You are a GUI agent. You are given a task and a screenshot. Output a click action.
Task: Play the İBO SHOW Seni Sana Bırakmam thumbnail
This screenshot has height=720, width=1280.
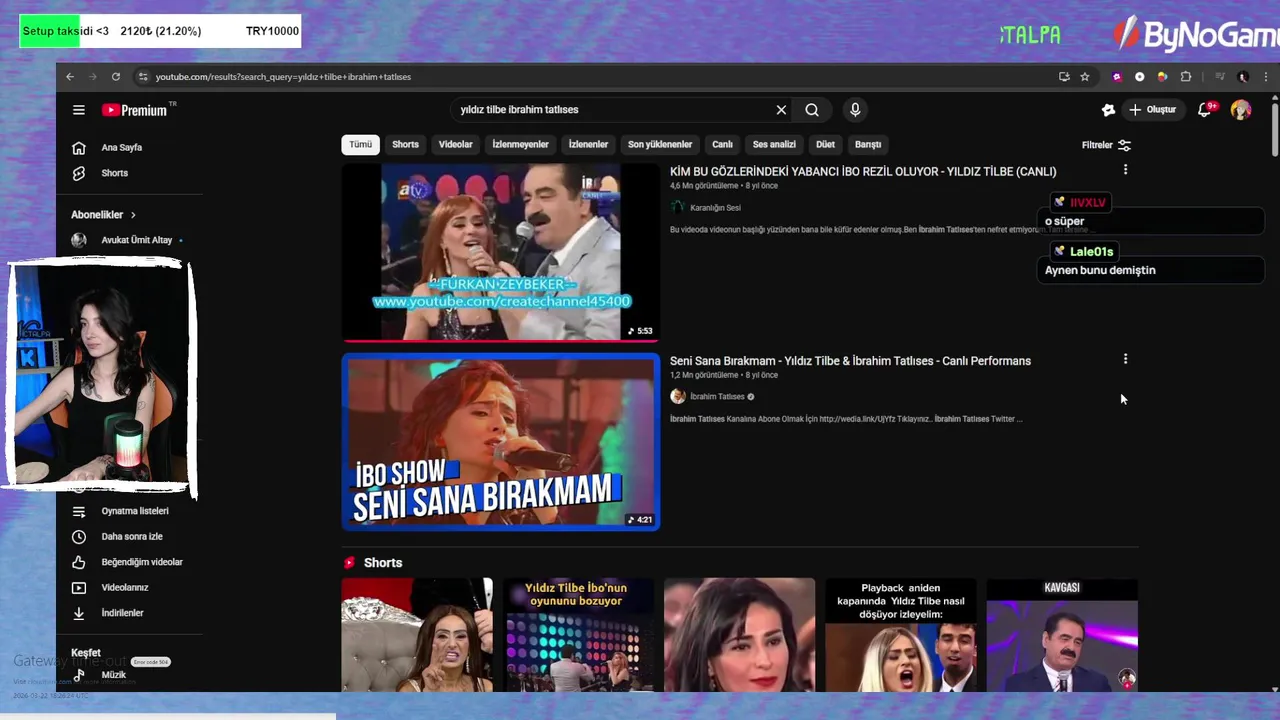tap(500, 442)
